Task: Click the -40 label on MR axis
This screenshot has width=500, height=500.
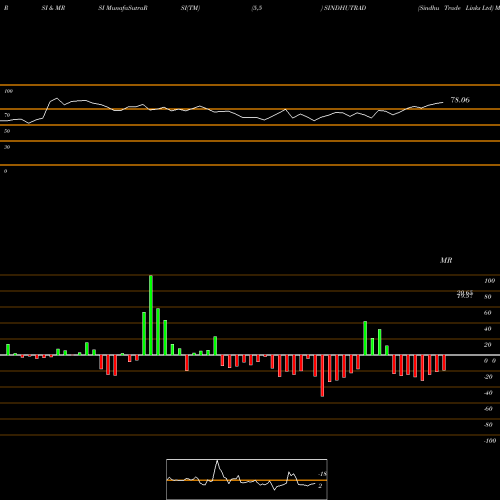Action: pos(488,393)
